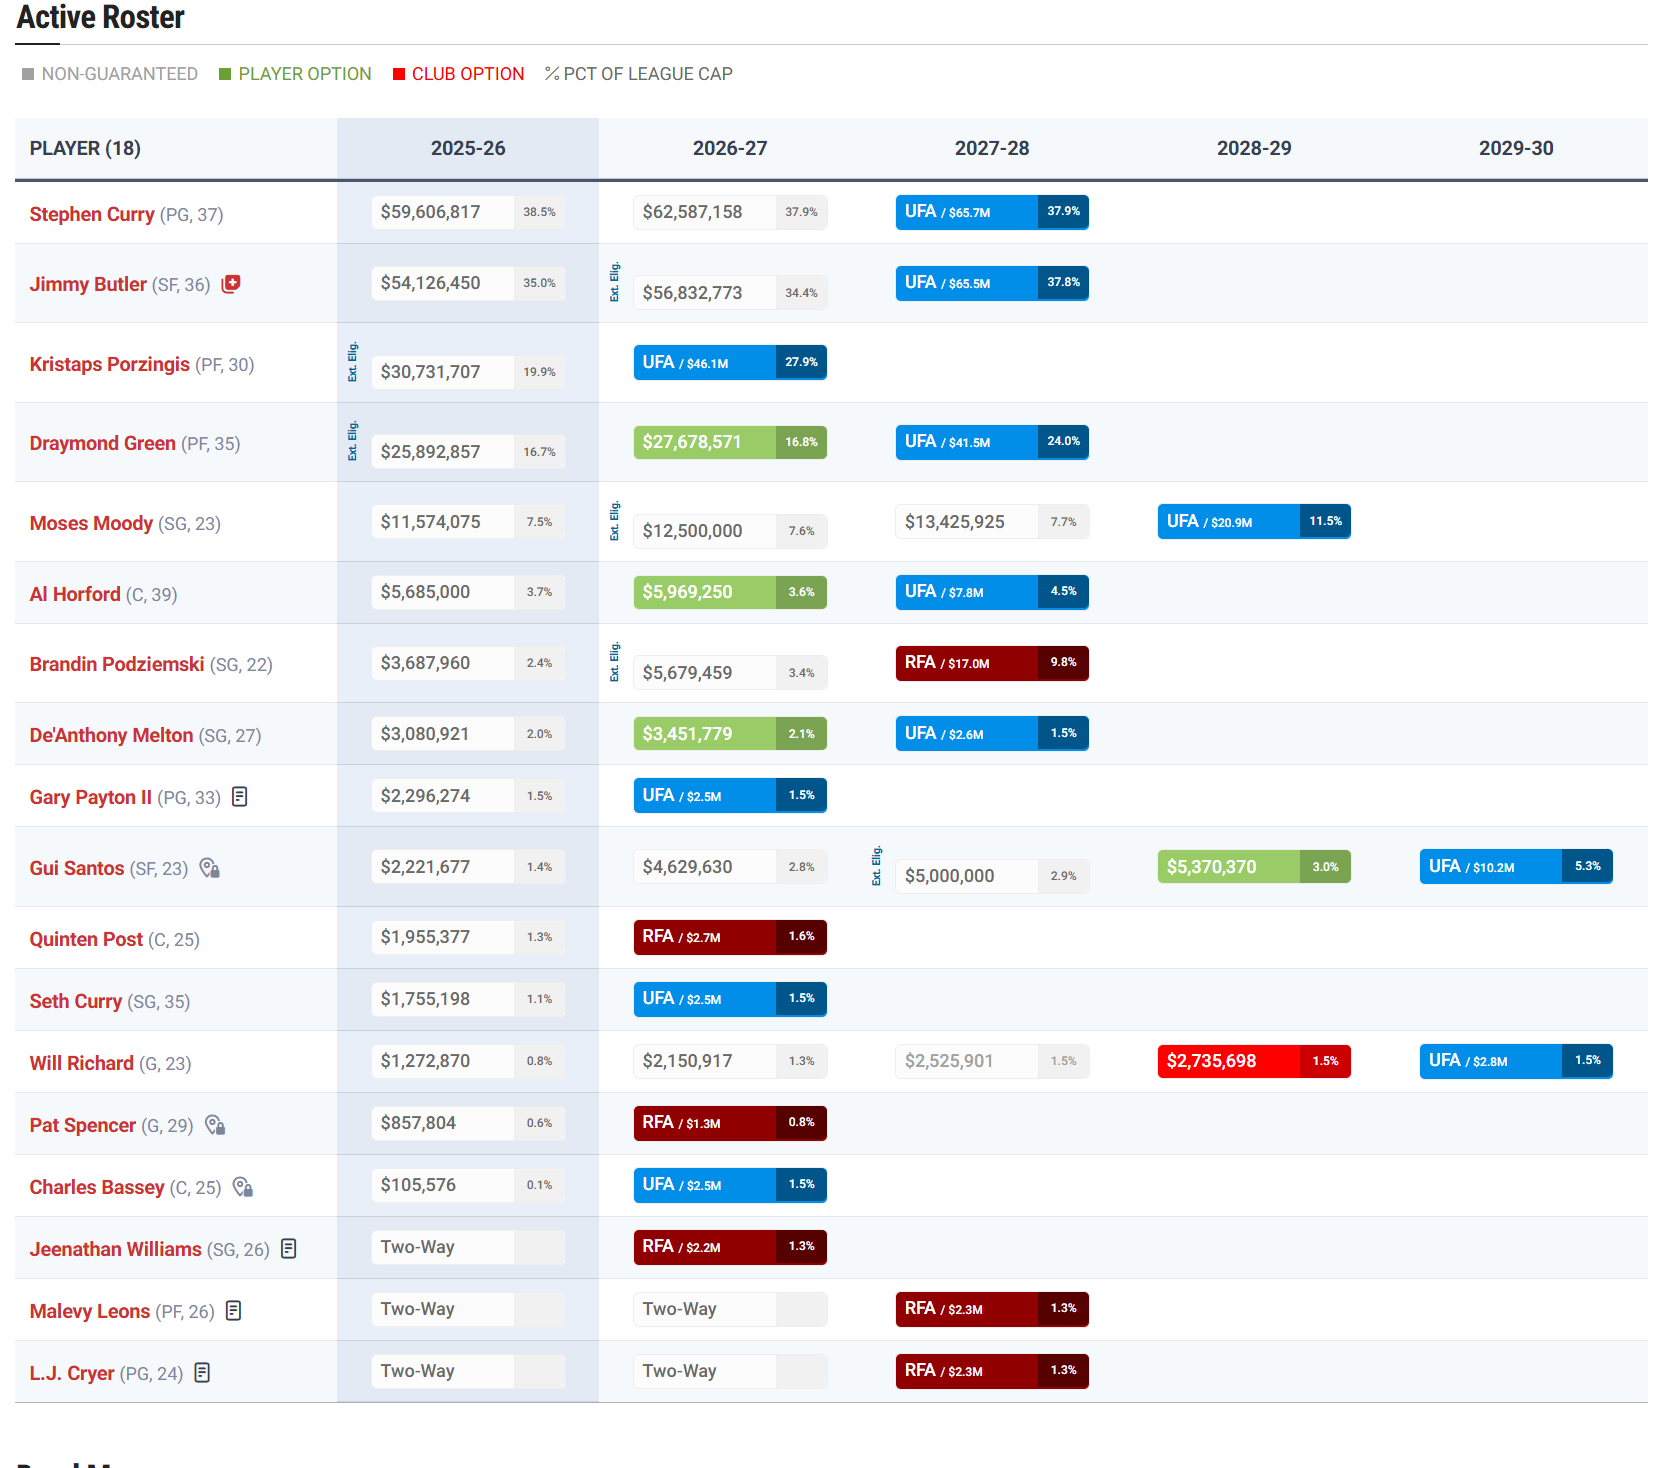Click the Ext. Elig. label in Kristaps Porzingis's row
Screen dimensions: 1665x1468
click(353, 362)
